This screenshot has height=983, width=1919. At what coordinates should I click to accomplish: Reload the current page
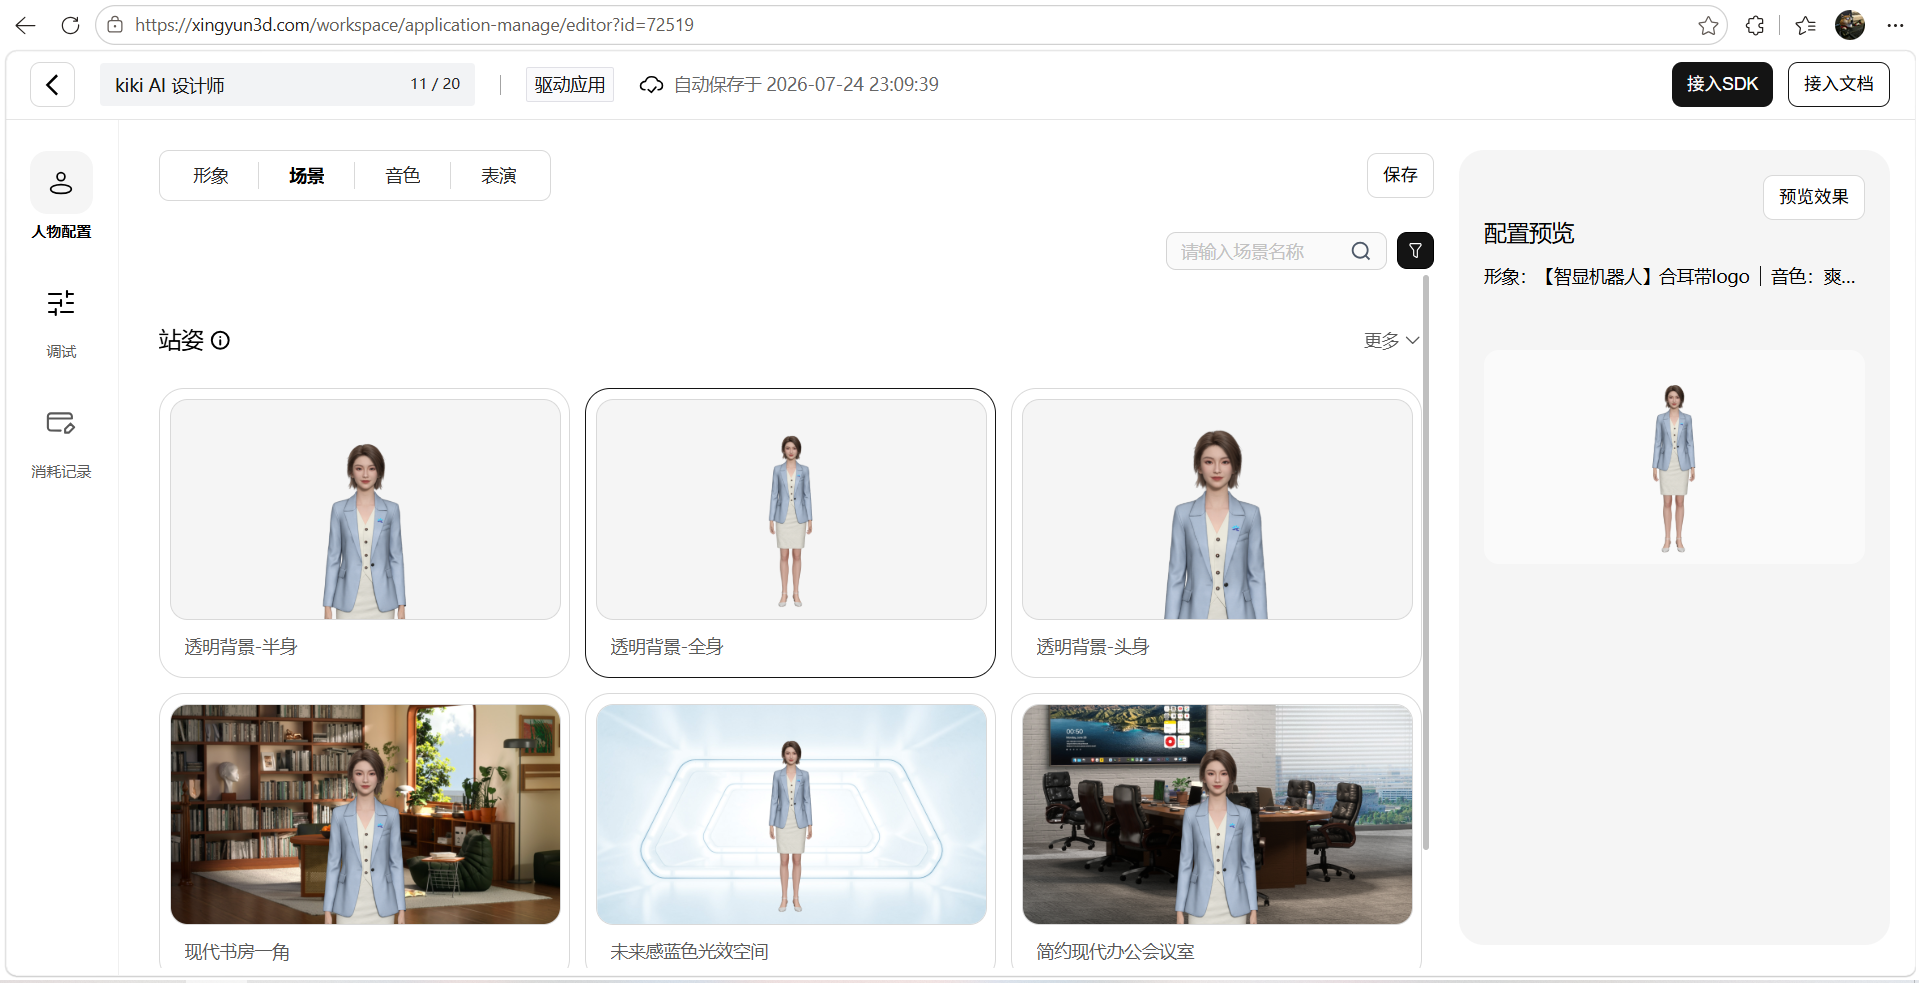click(x=70, y=25)
